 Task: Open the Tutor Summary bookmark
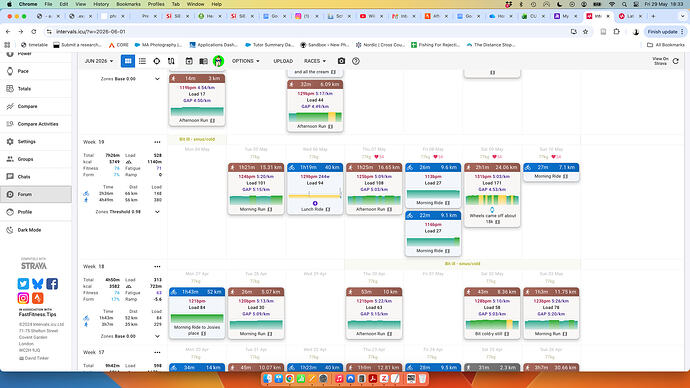pos(269,45)
